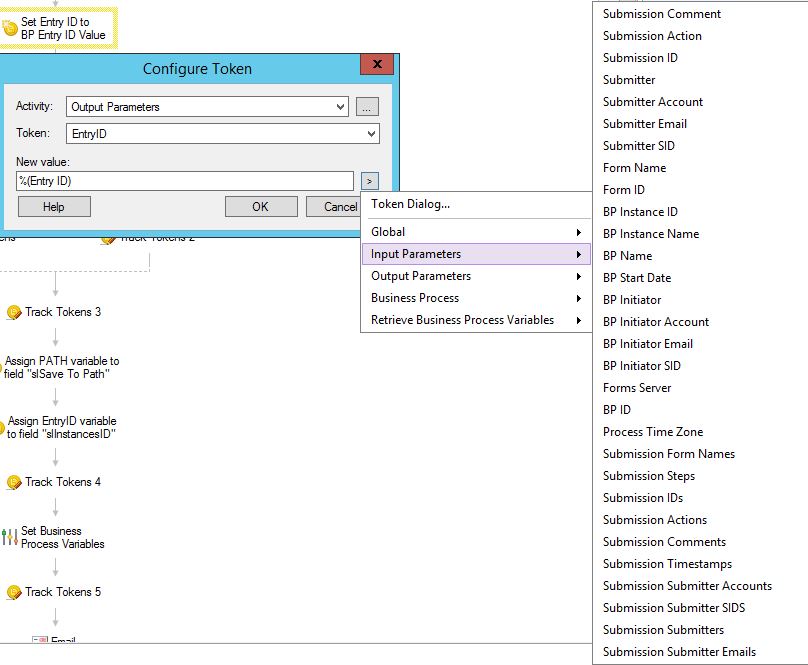Click the Set Entry ID activity icon
The height and width of the screenshot is (665, 808).
click(10, 28)
